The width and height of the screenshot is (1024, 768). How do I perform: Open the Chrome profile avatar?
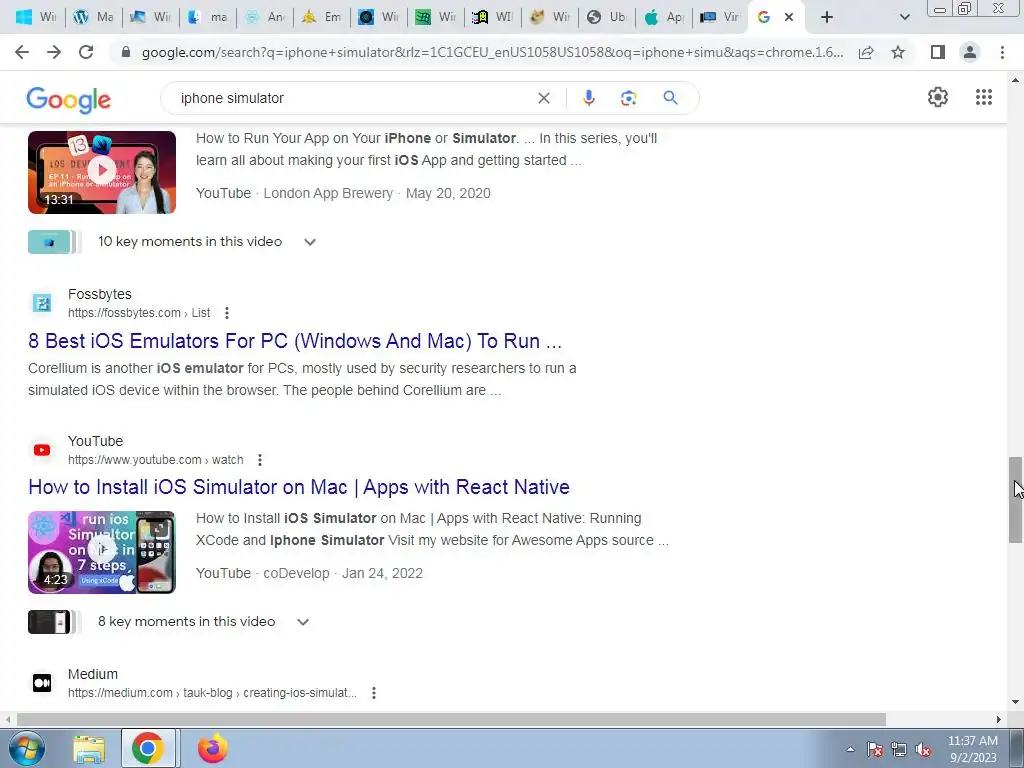[x=970, y=52]
